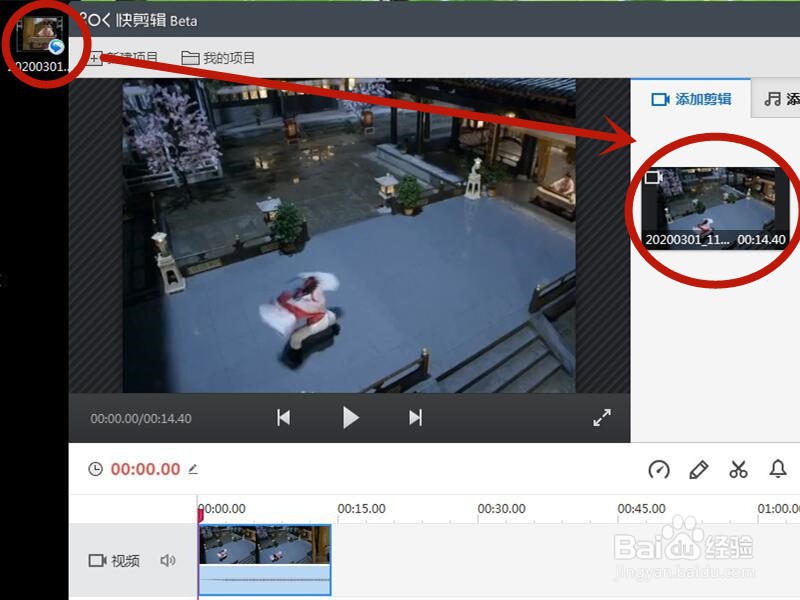800x600 pixels.
Task: Switch to the 添加剪辑 tab
Action: tap(691, 99)
